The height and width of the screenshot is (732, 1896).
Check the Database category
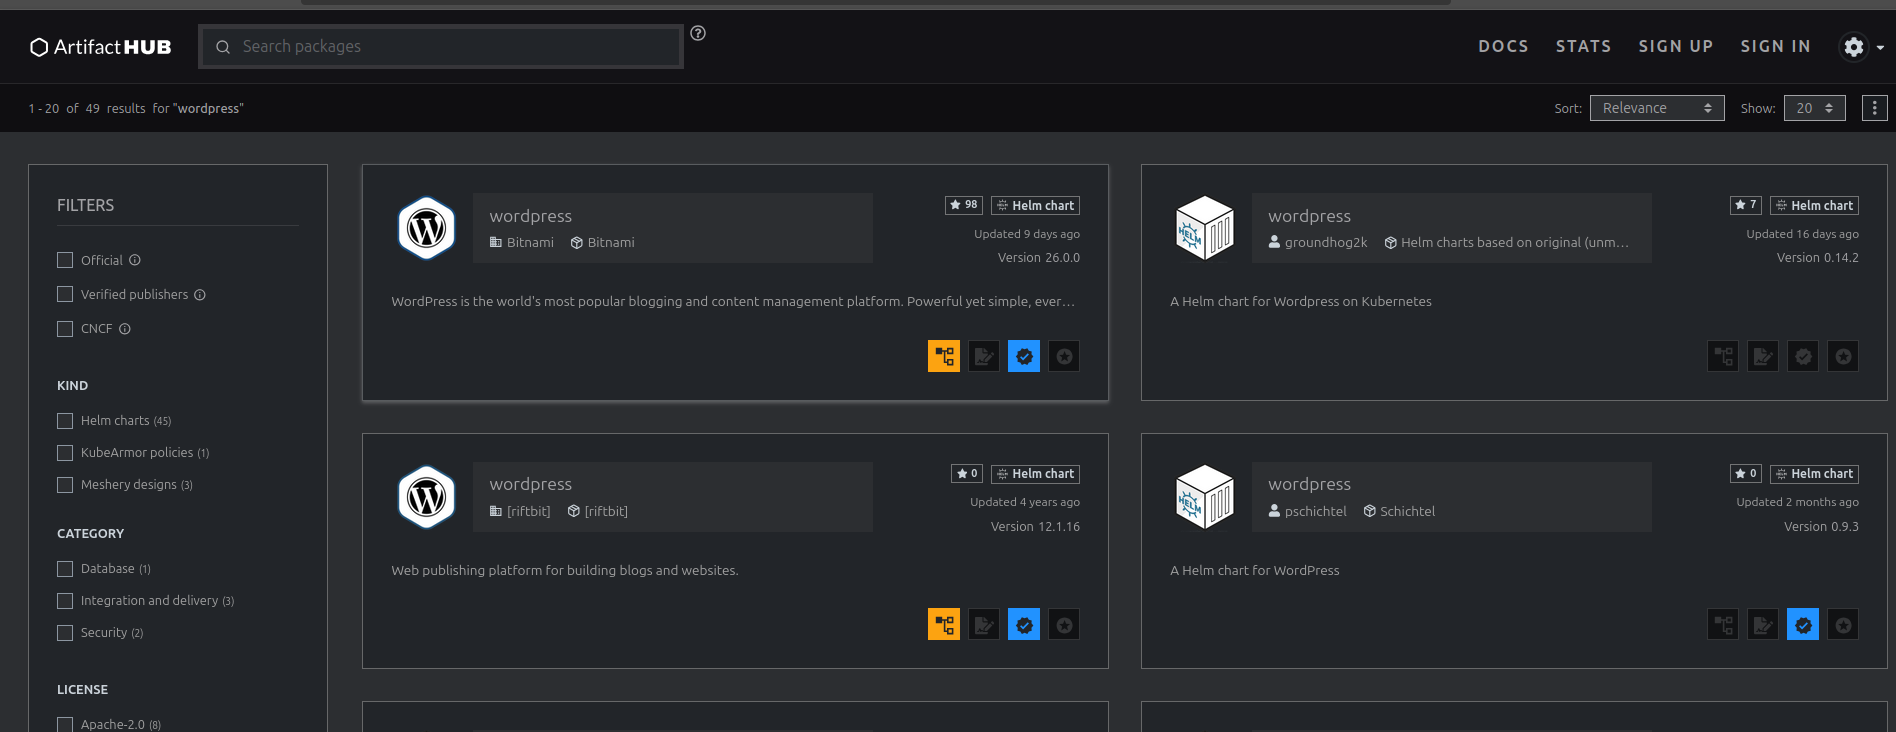pyautogui.click(x=65, y=569)
